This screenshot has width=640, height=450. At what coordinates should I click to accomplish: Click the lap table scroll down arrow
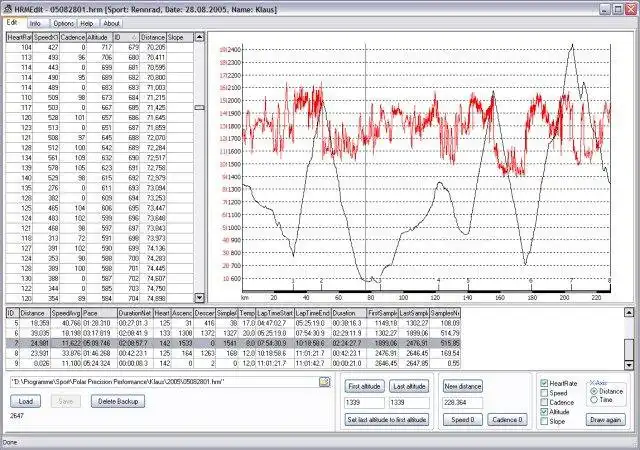(629, 365)
